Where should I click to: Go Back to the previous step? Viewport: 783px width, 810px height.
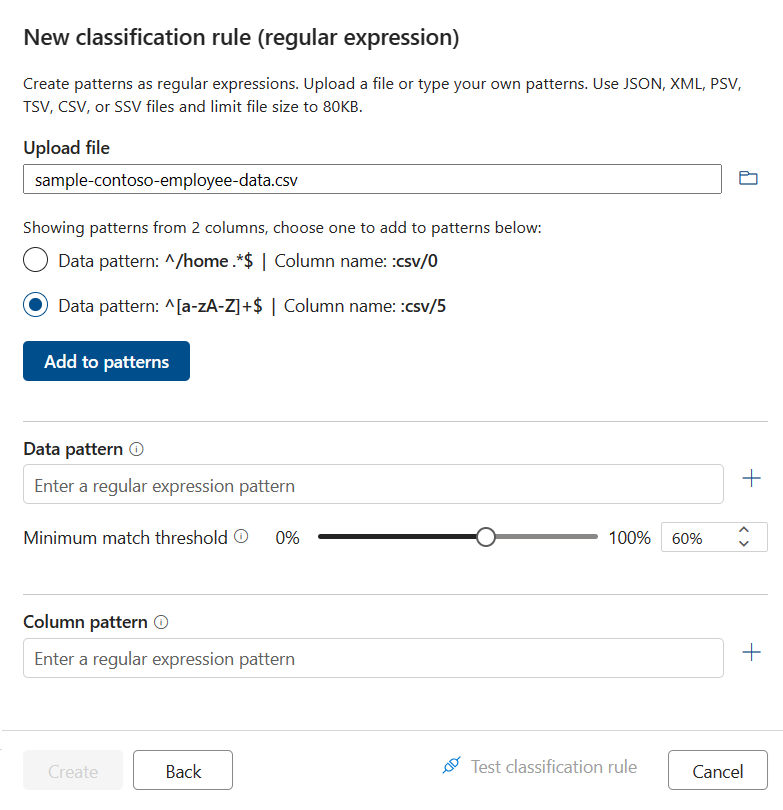click(x=183, y=770)
